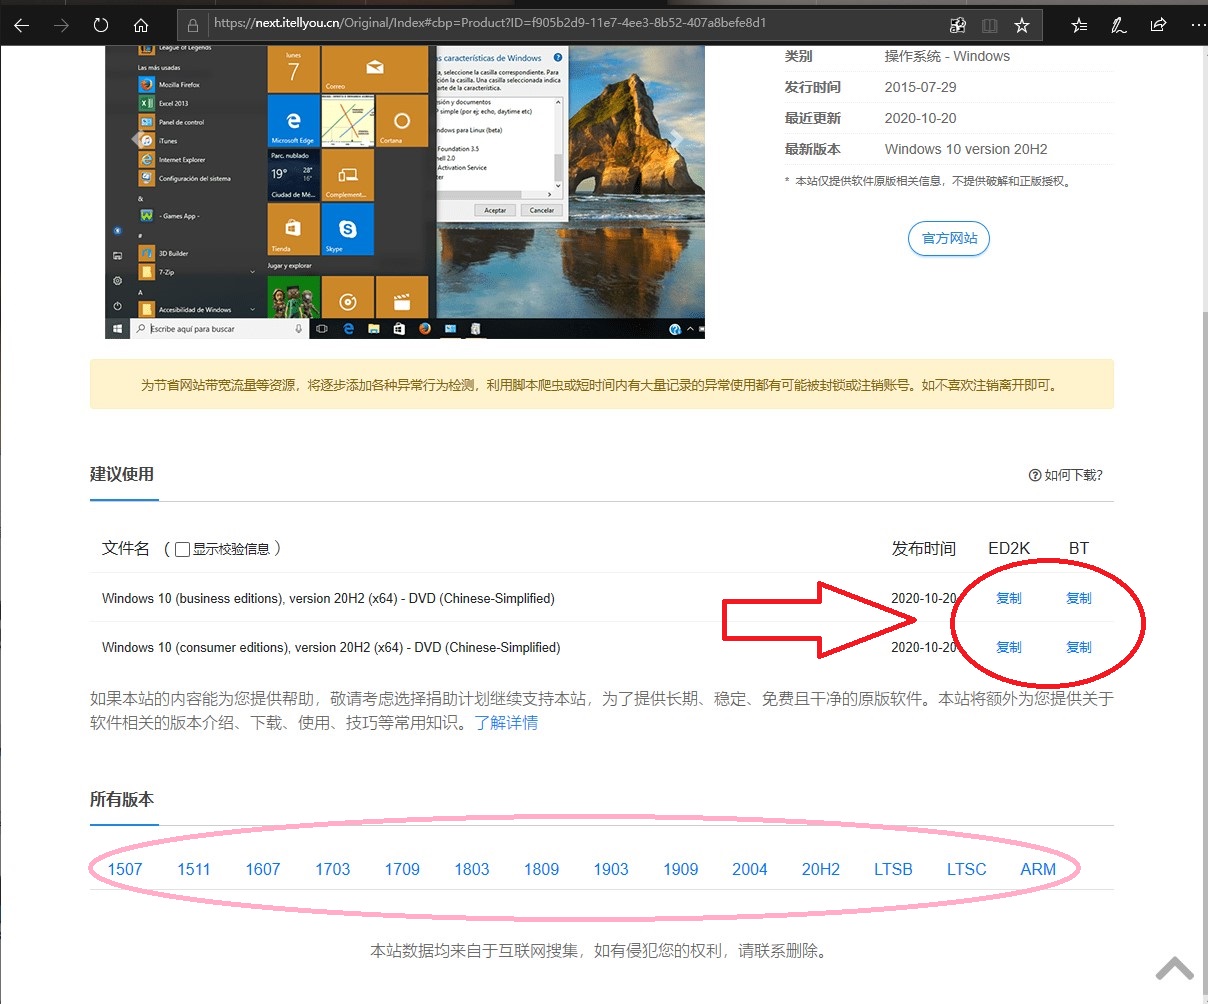Select version 2004

pos(750,869)
